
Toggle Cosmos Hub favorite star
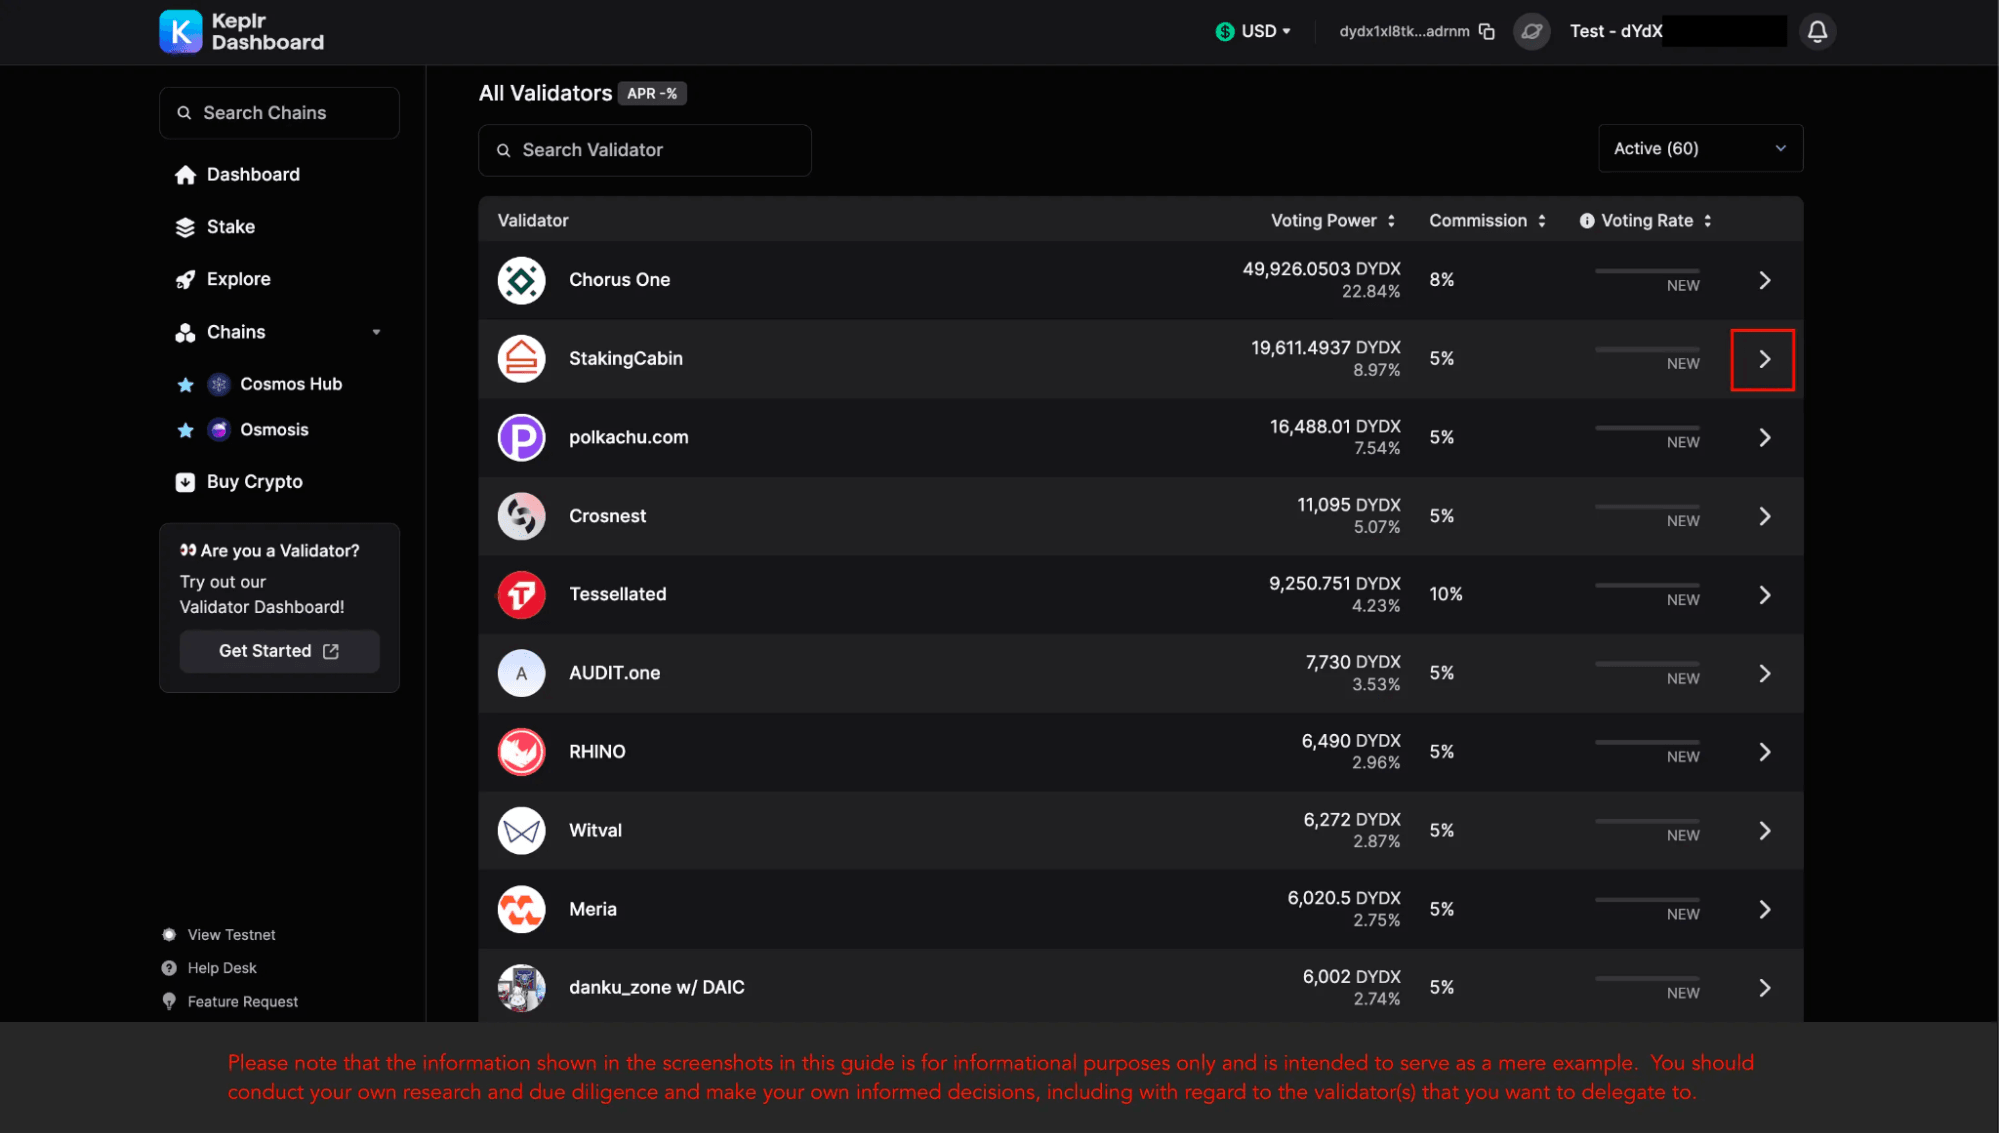point(185,384)
